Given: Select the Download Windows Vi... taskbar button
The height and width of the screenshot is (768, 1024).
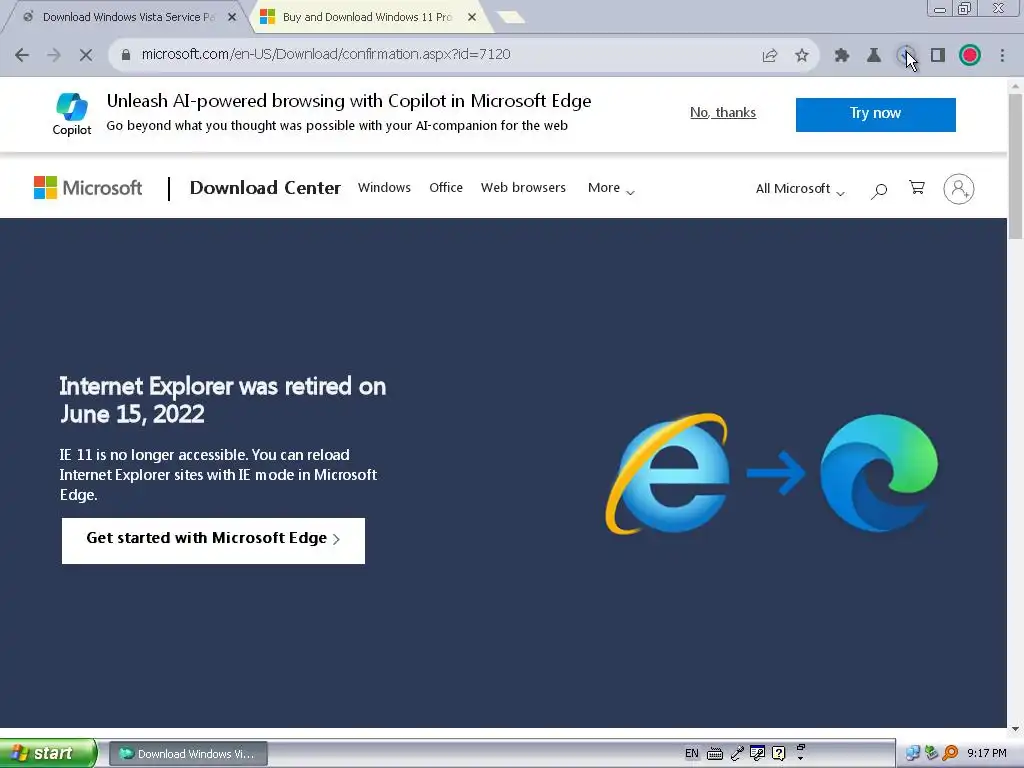Looking at the screenshot, I should point(188,754).
